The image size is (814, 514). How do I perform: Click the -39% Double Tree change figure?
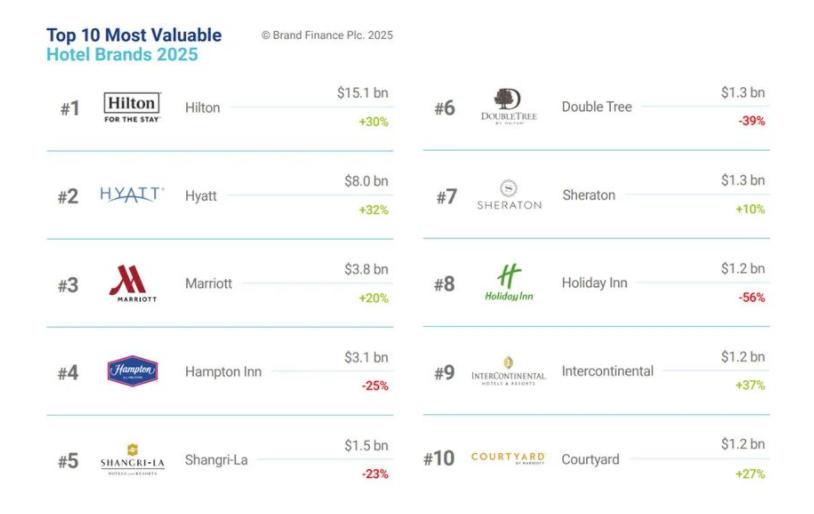(x=751, y=121)
